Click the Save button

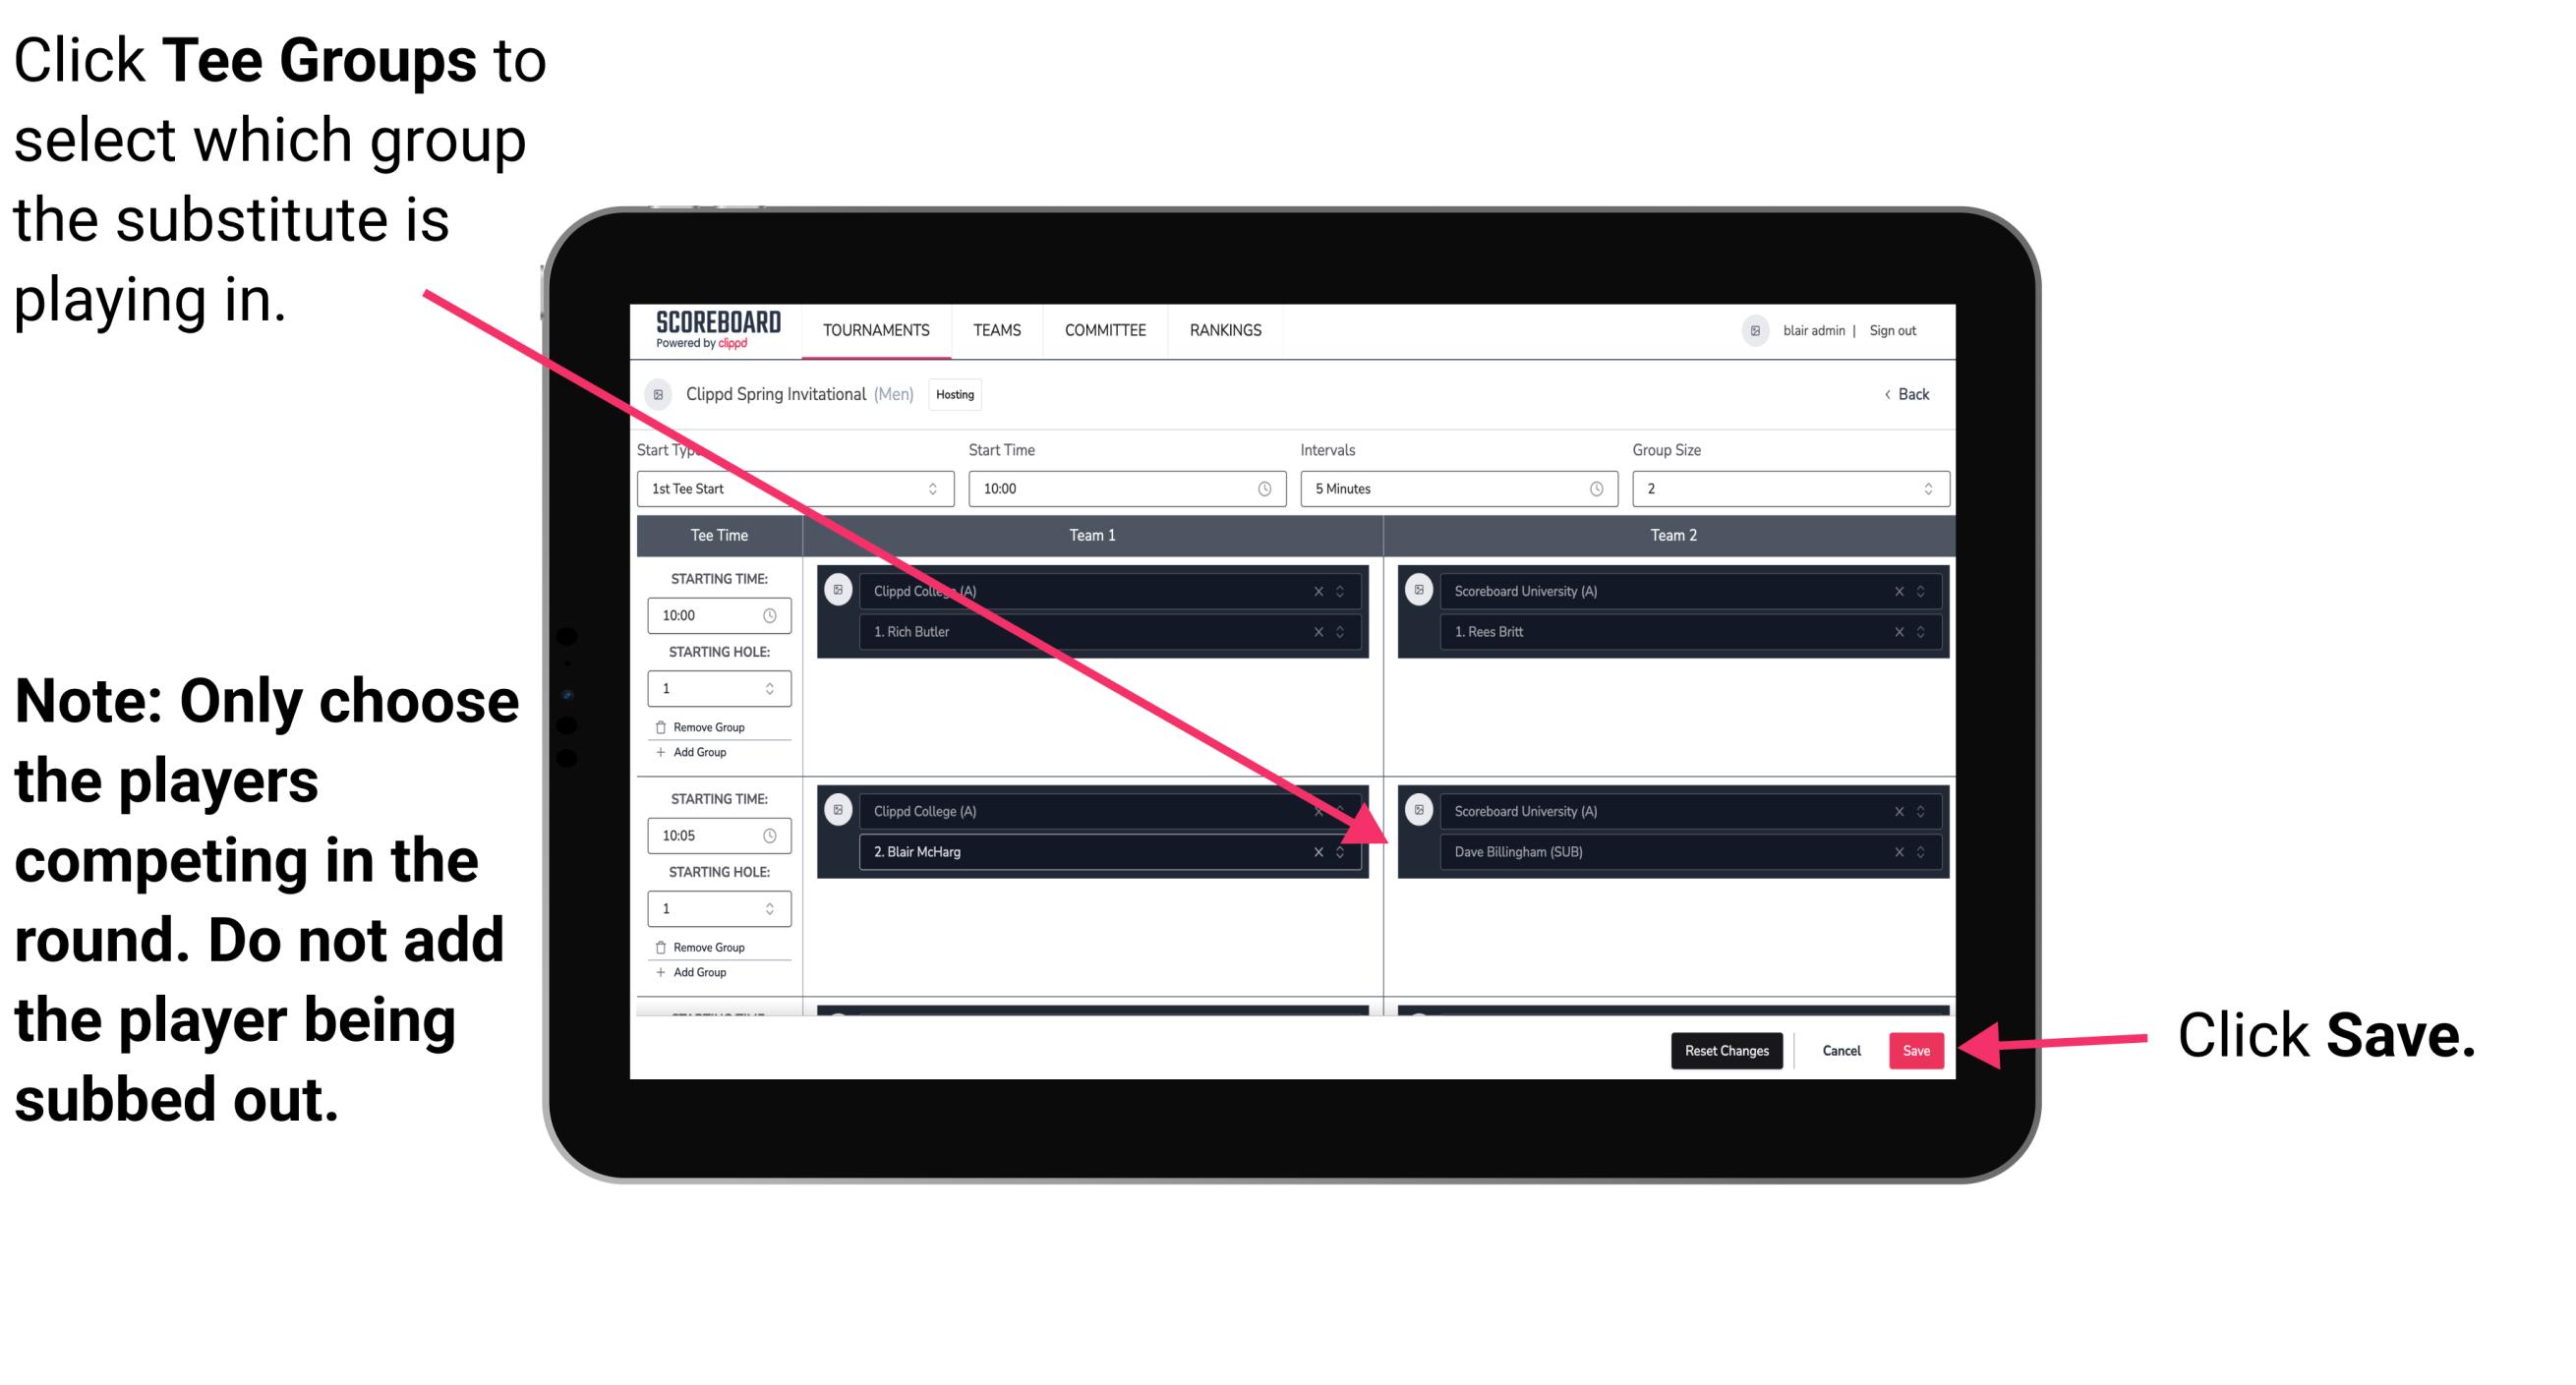pyautogui.click(x=1914, y=1049)
